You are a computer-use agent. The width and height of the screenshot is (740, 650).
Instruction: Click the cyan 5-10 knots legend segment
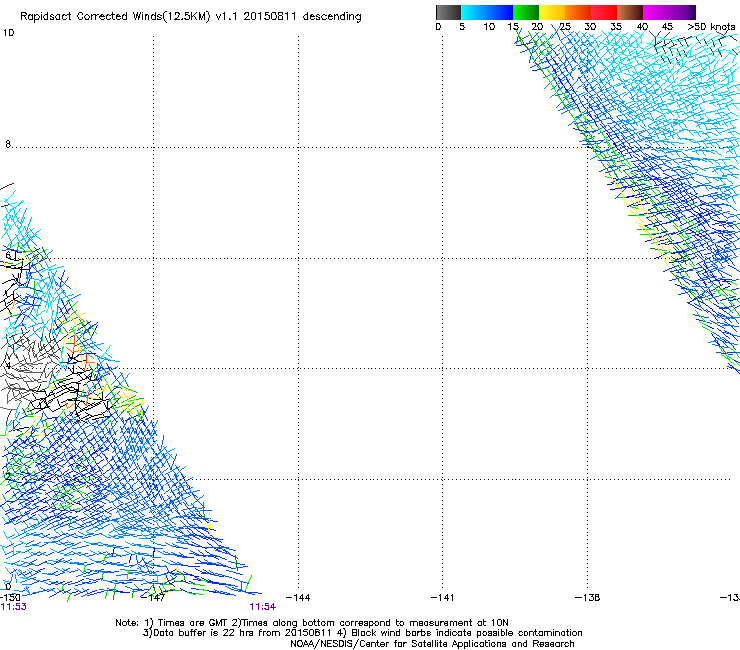tap(473, 12)
